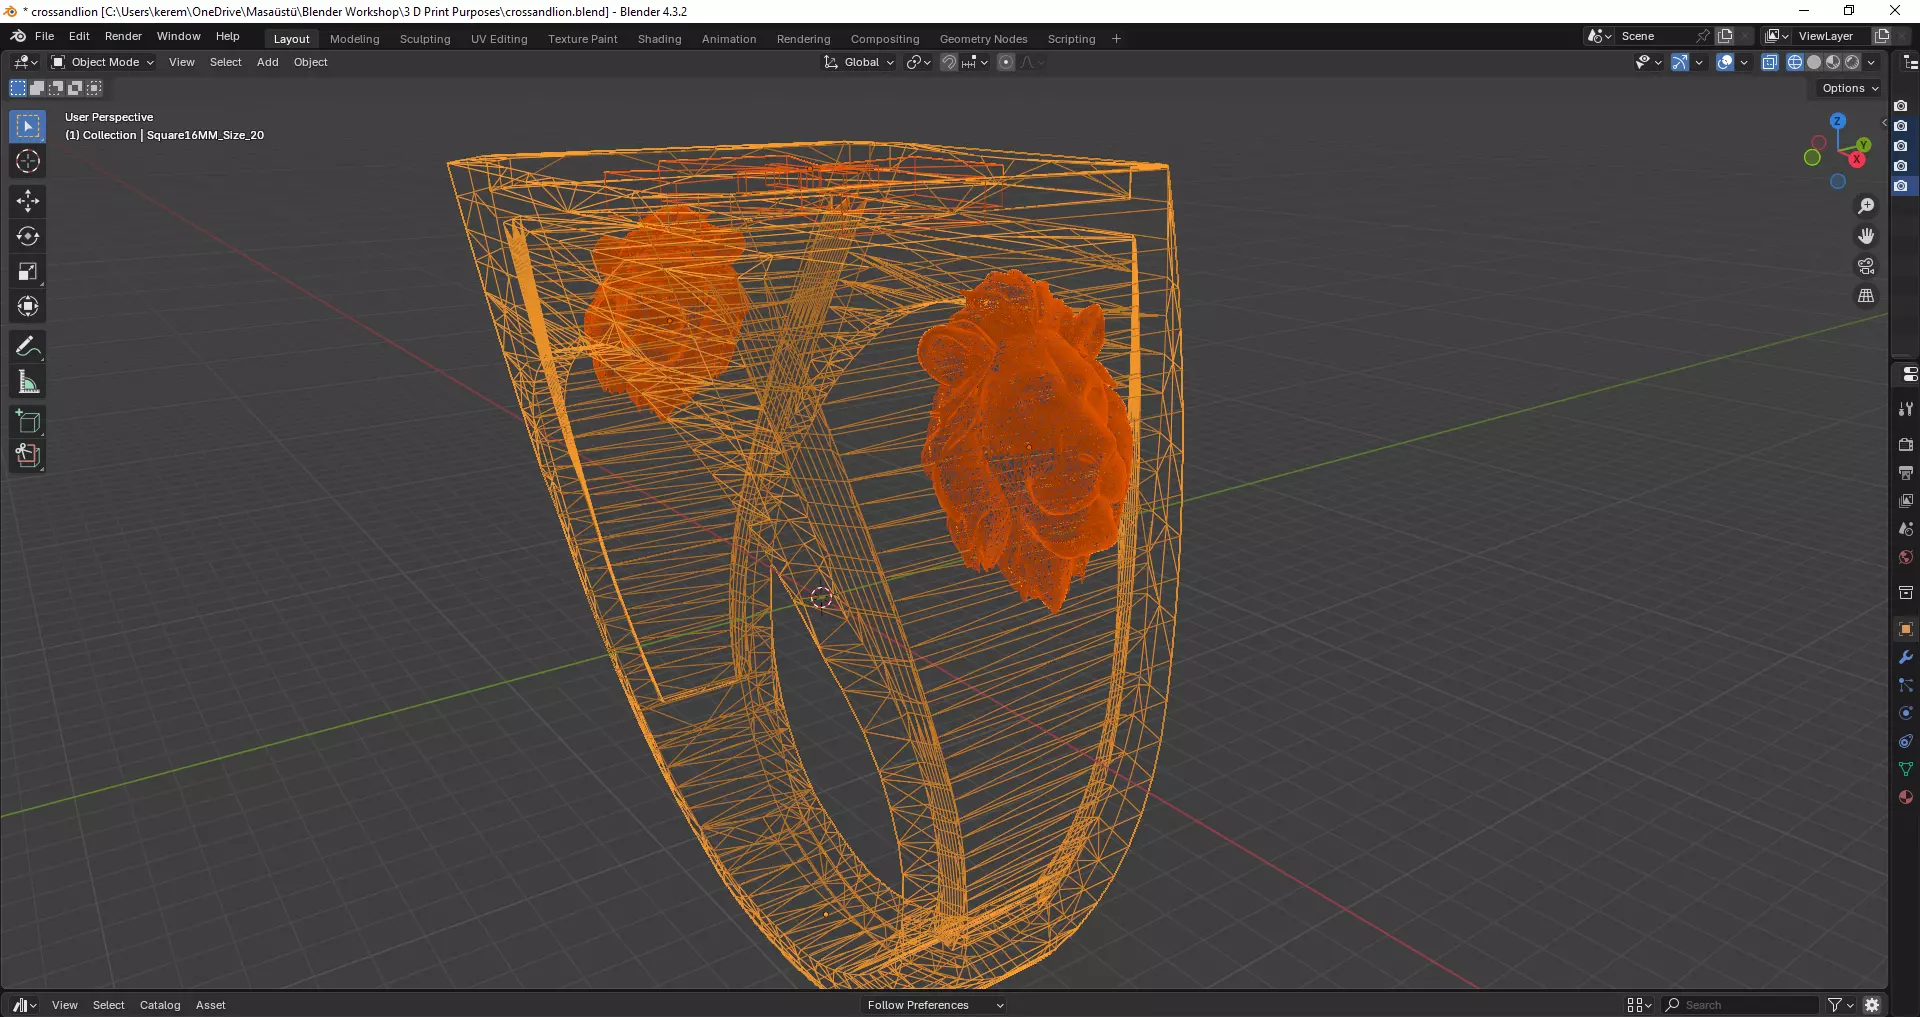This screenshot has height=1017, width=1920.
Task: Click the bottom toolbar tool below Add Cube
Action: click(28, 456)
